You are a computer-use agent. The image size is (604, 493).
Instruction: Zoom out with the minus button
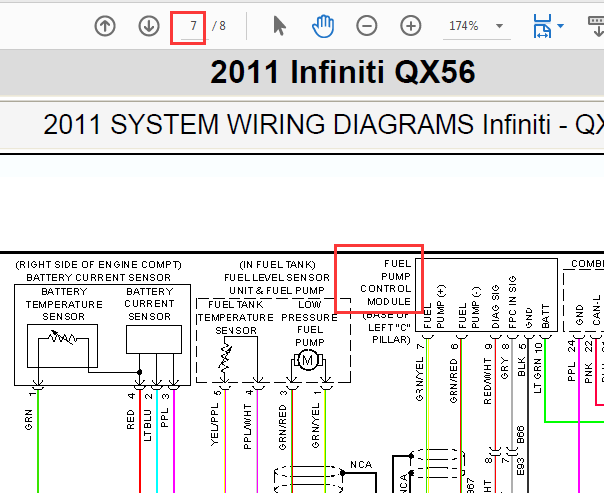[367, 26]
